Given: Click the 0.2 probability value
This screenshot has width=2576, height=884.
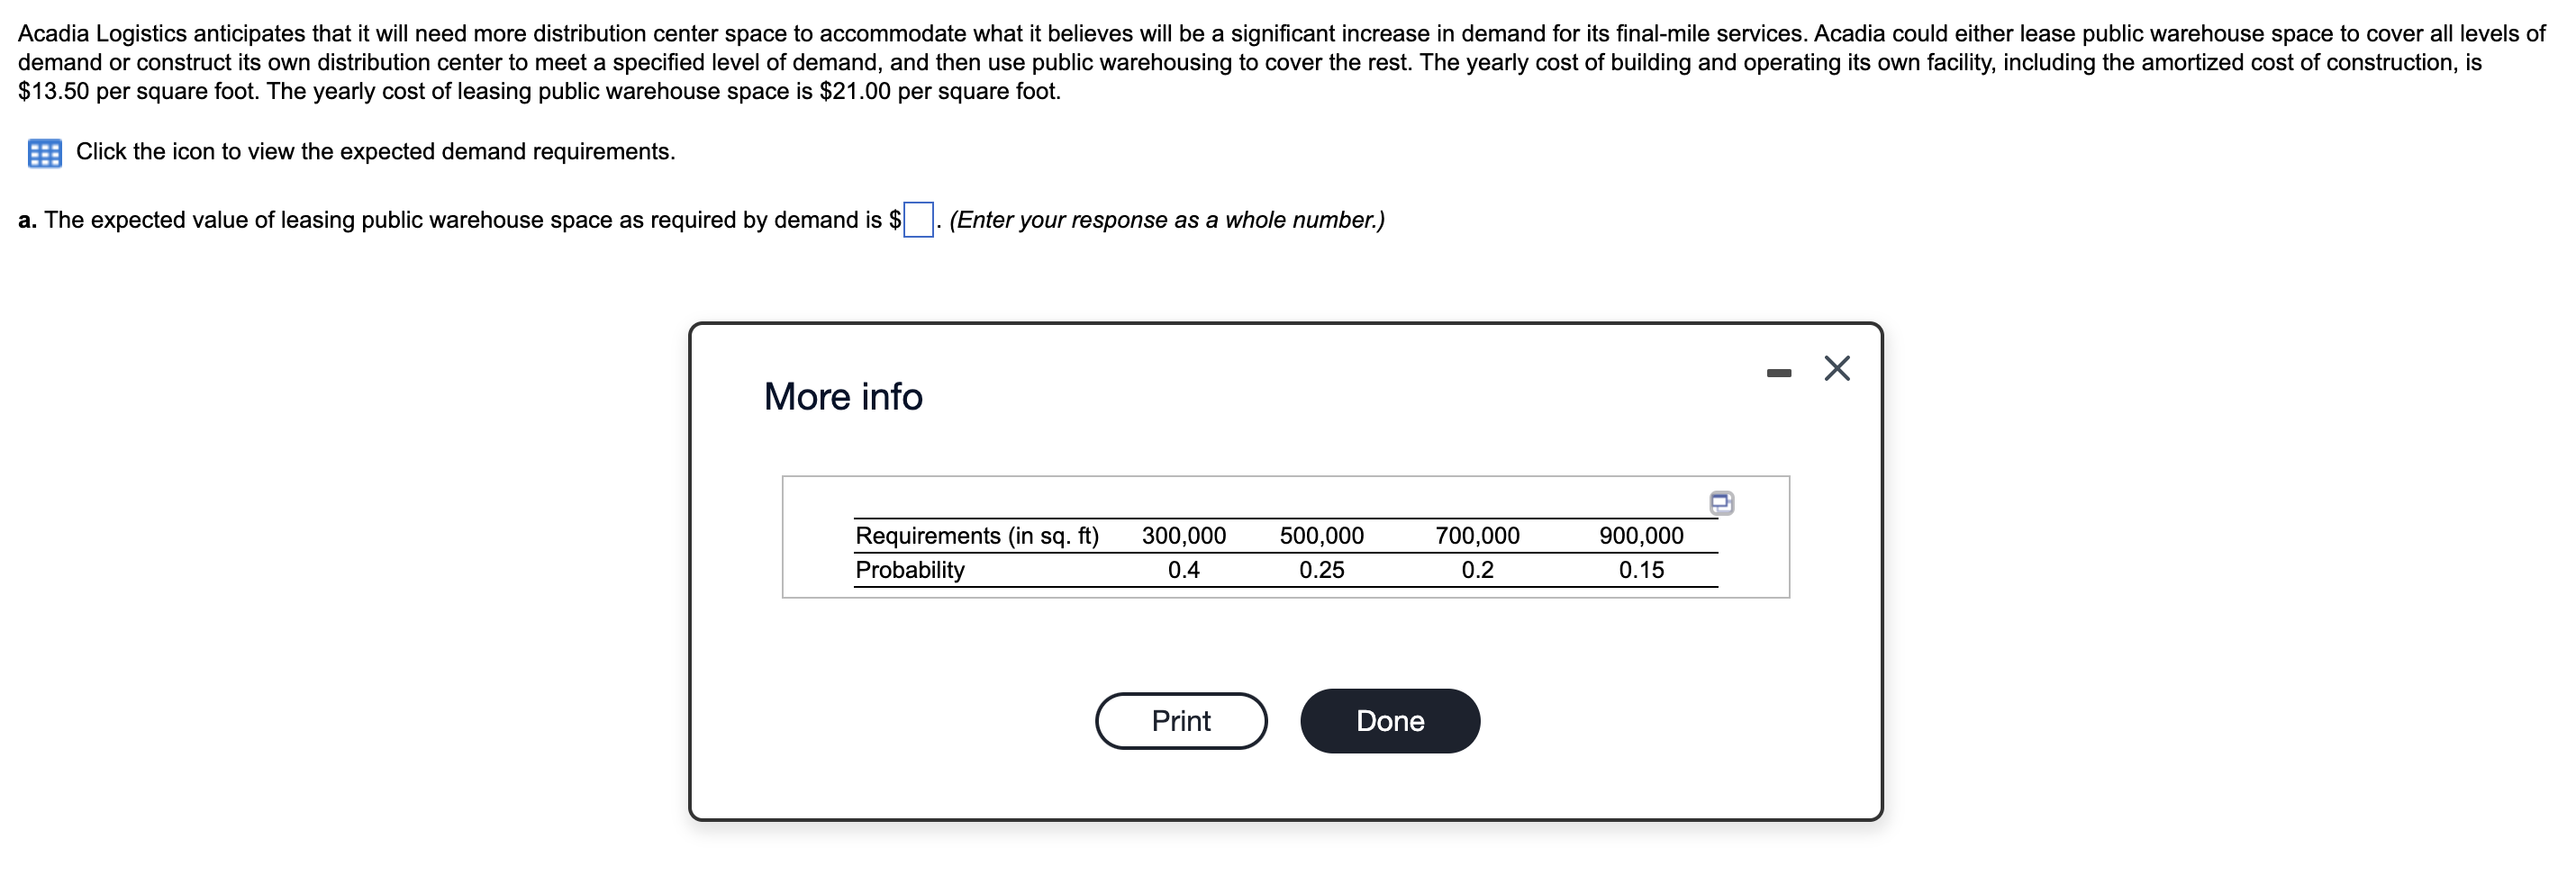Looking at the screenshot, I should click(x=1478, y=570).
